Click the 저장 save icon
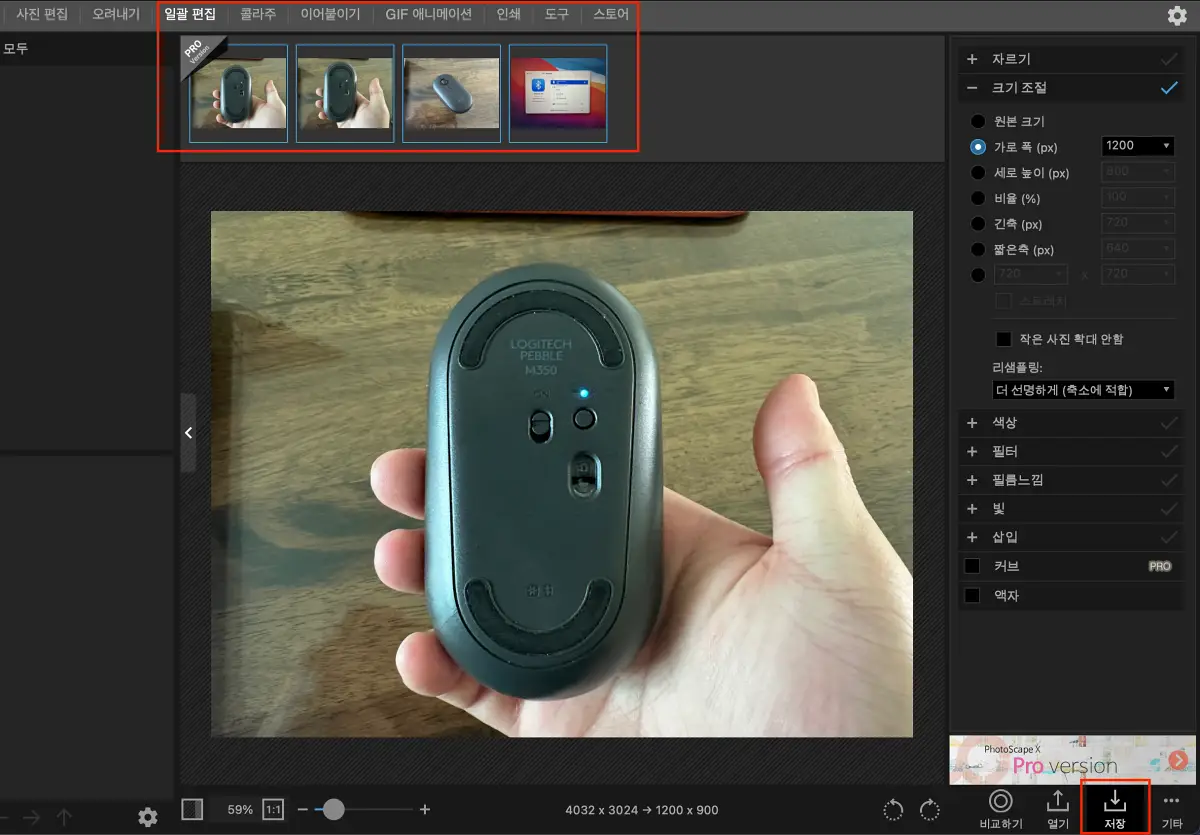1200x835 pixels. coord(1115,801)
